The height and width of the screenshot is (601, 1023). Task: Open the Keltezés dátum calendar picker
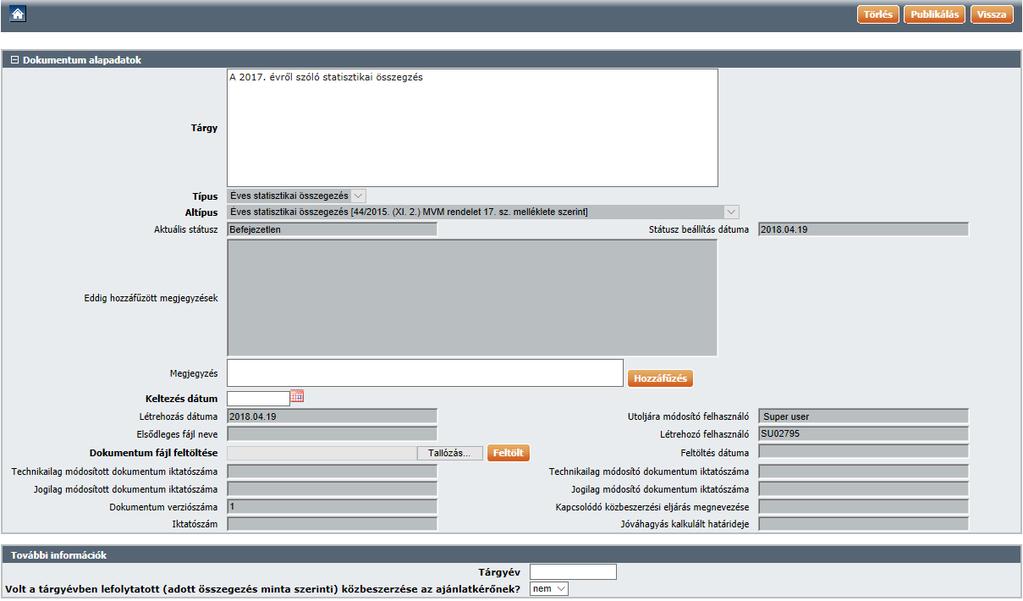click(297, 396)
